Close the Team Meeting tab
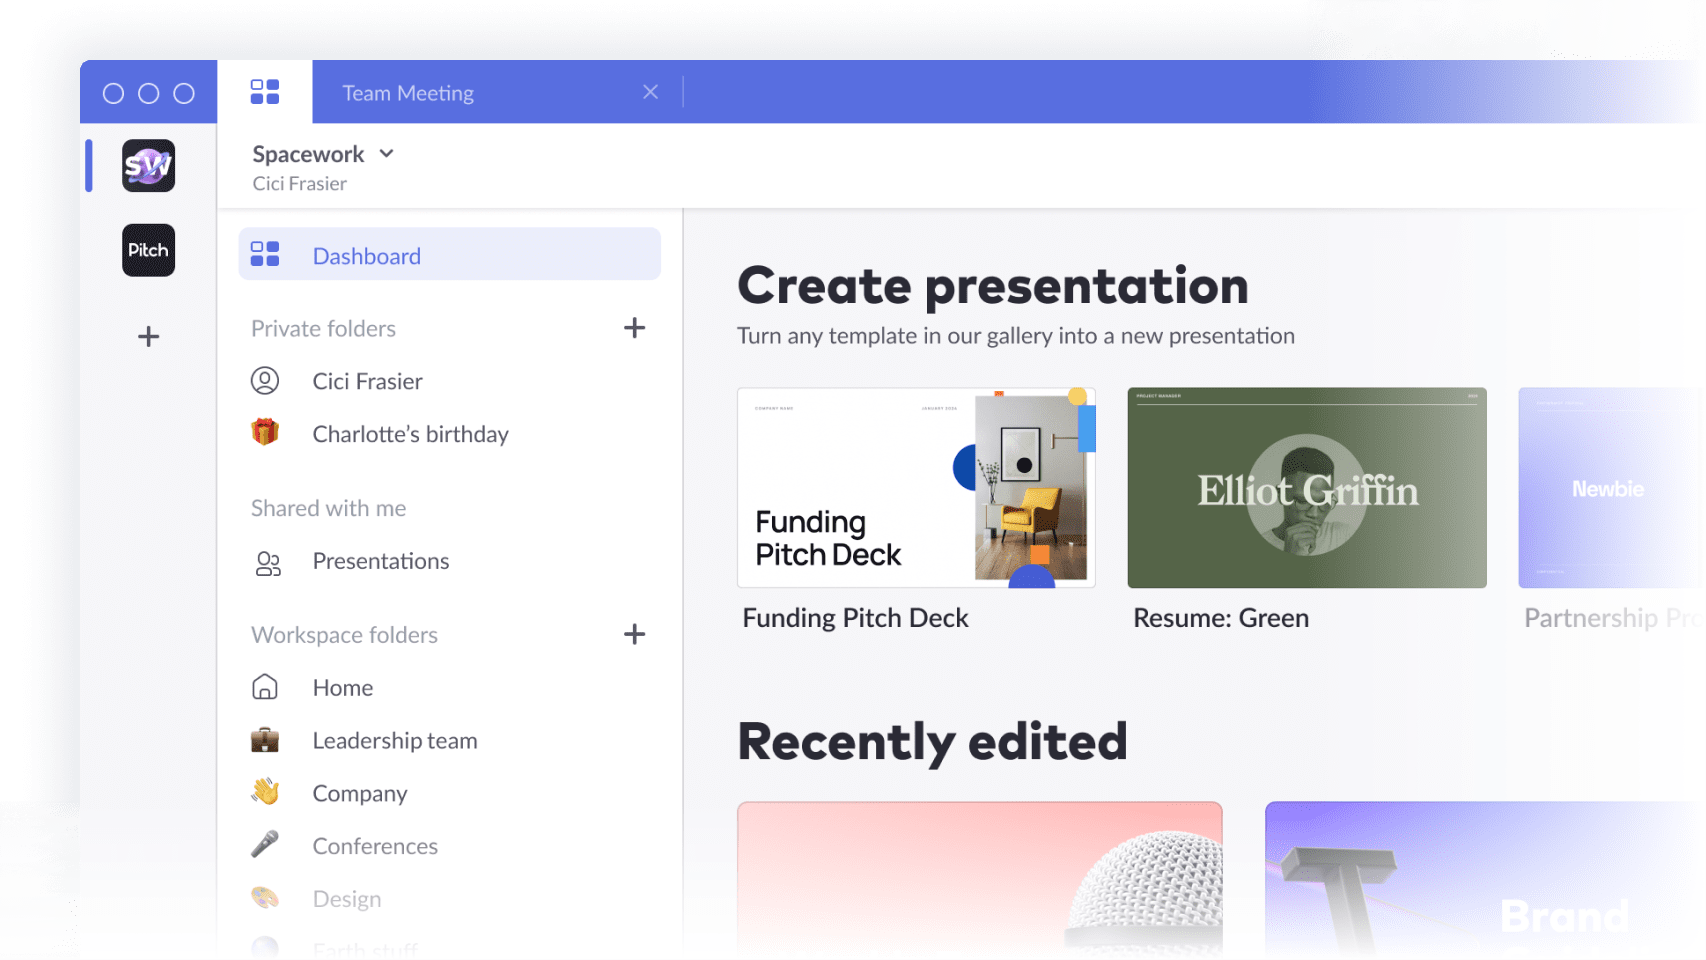Screen dimensions: 1706x960 650,92
